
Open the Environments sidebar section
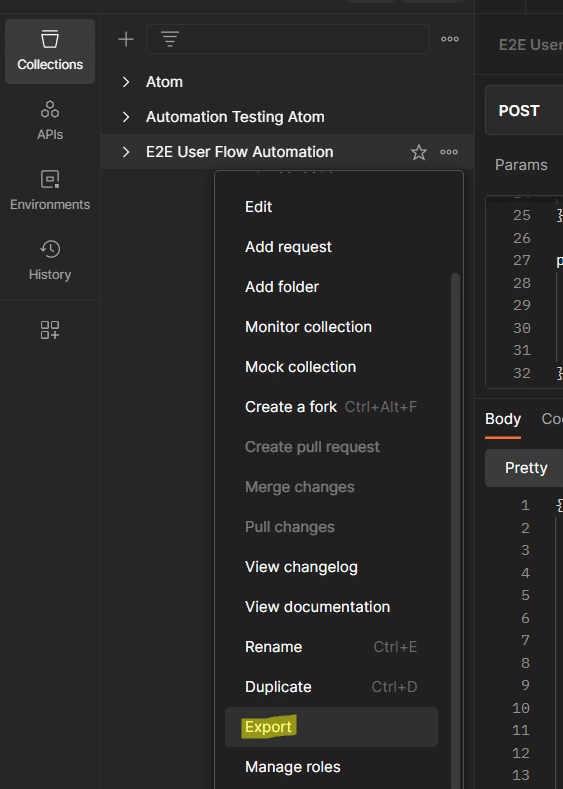50,191
